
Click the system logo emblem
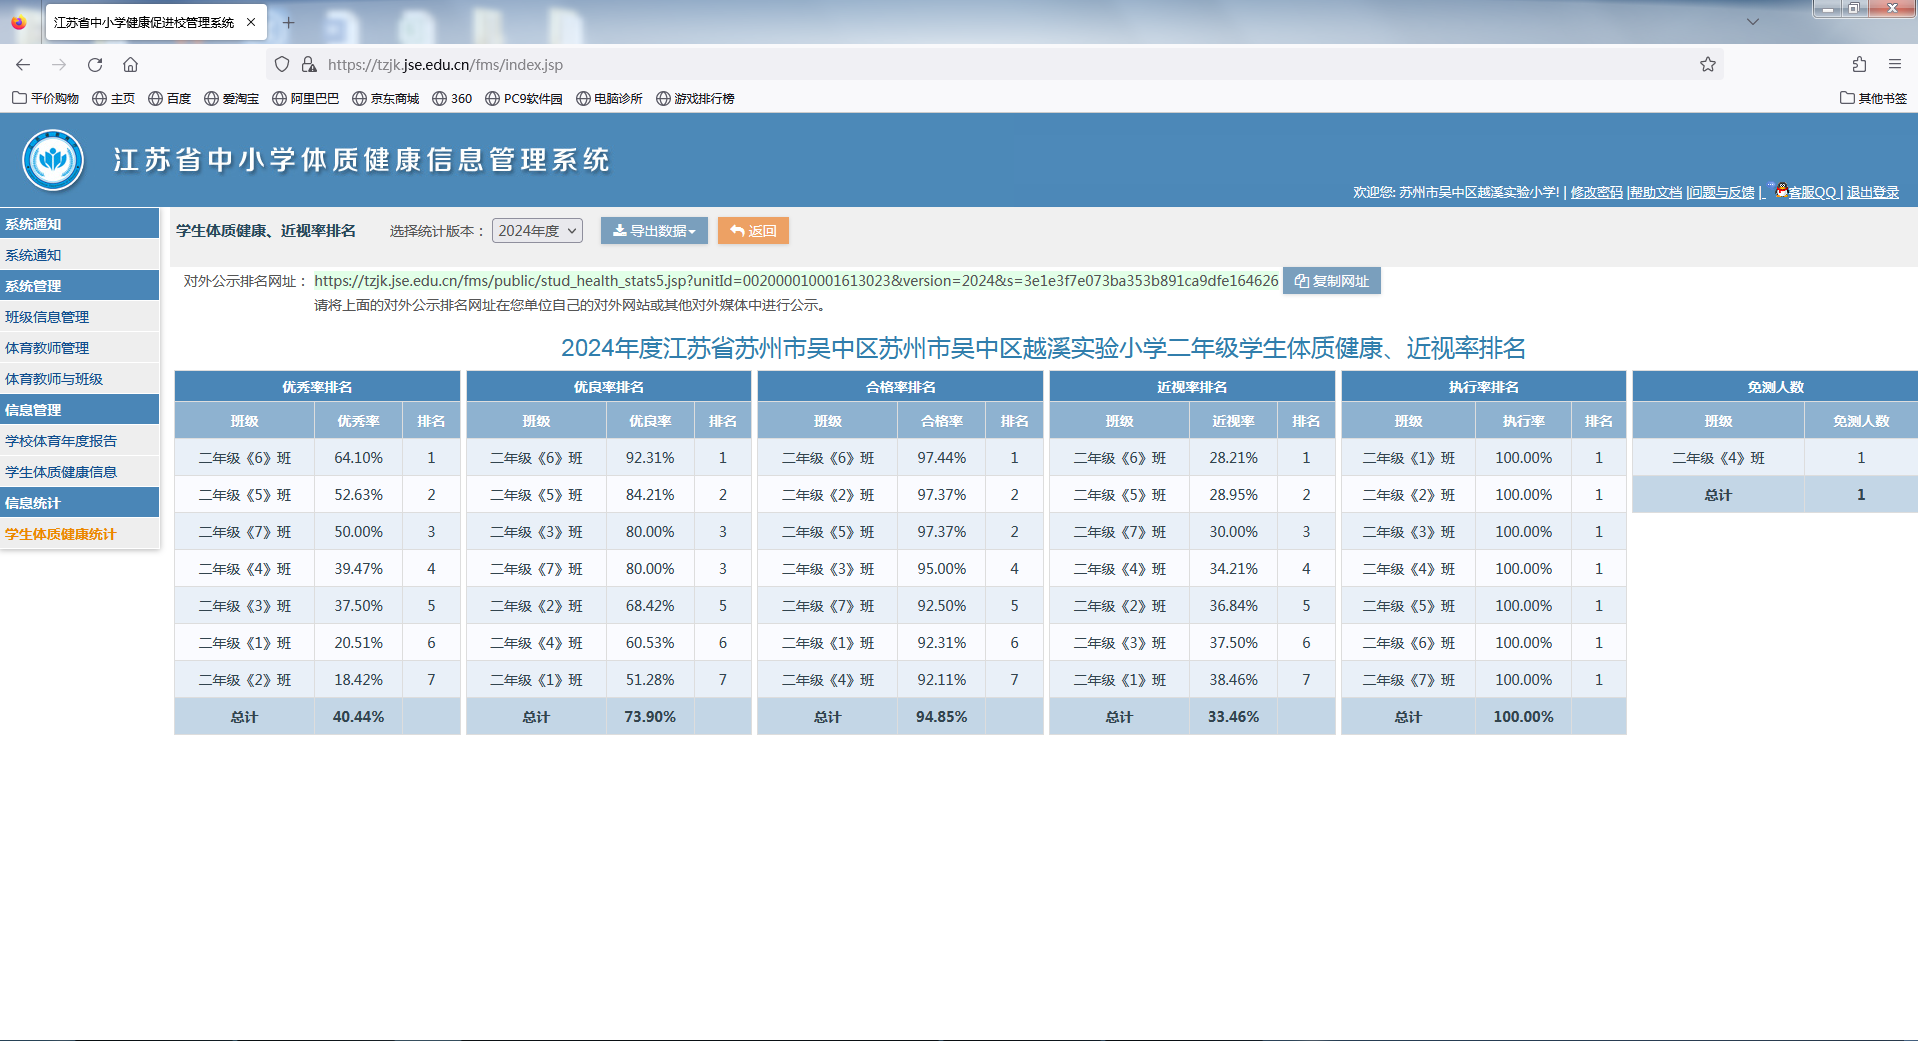(53, 160)
